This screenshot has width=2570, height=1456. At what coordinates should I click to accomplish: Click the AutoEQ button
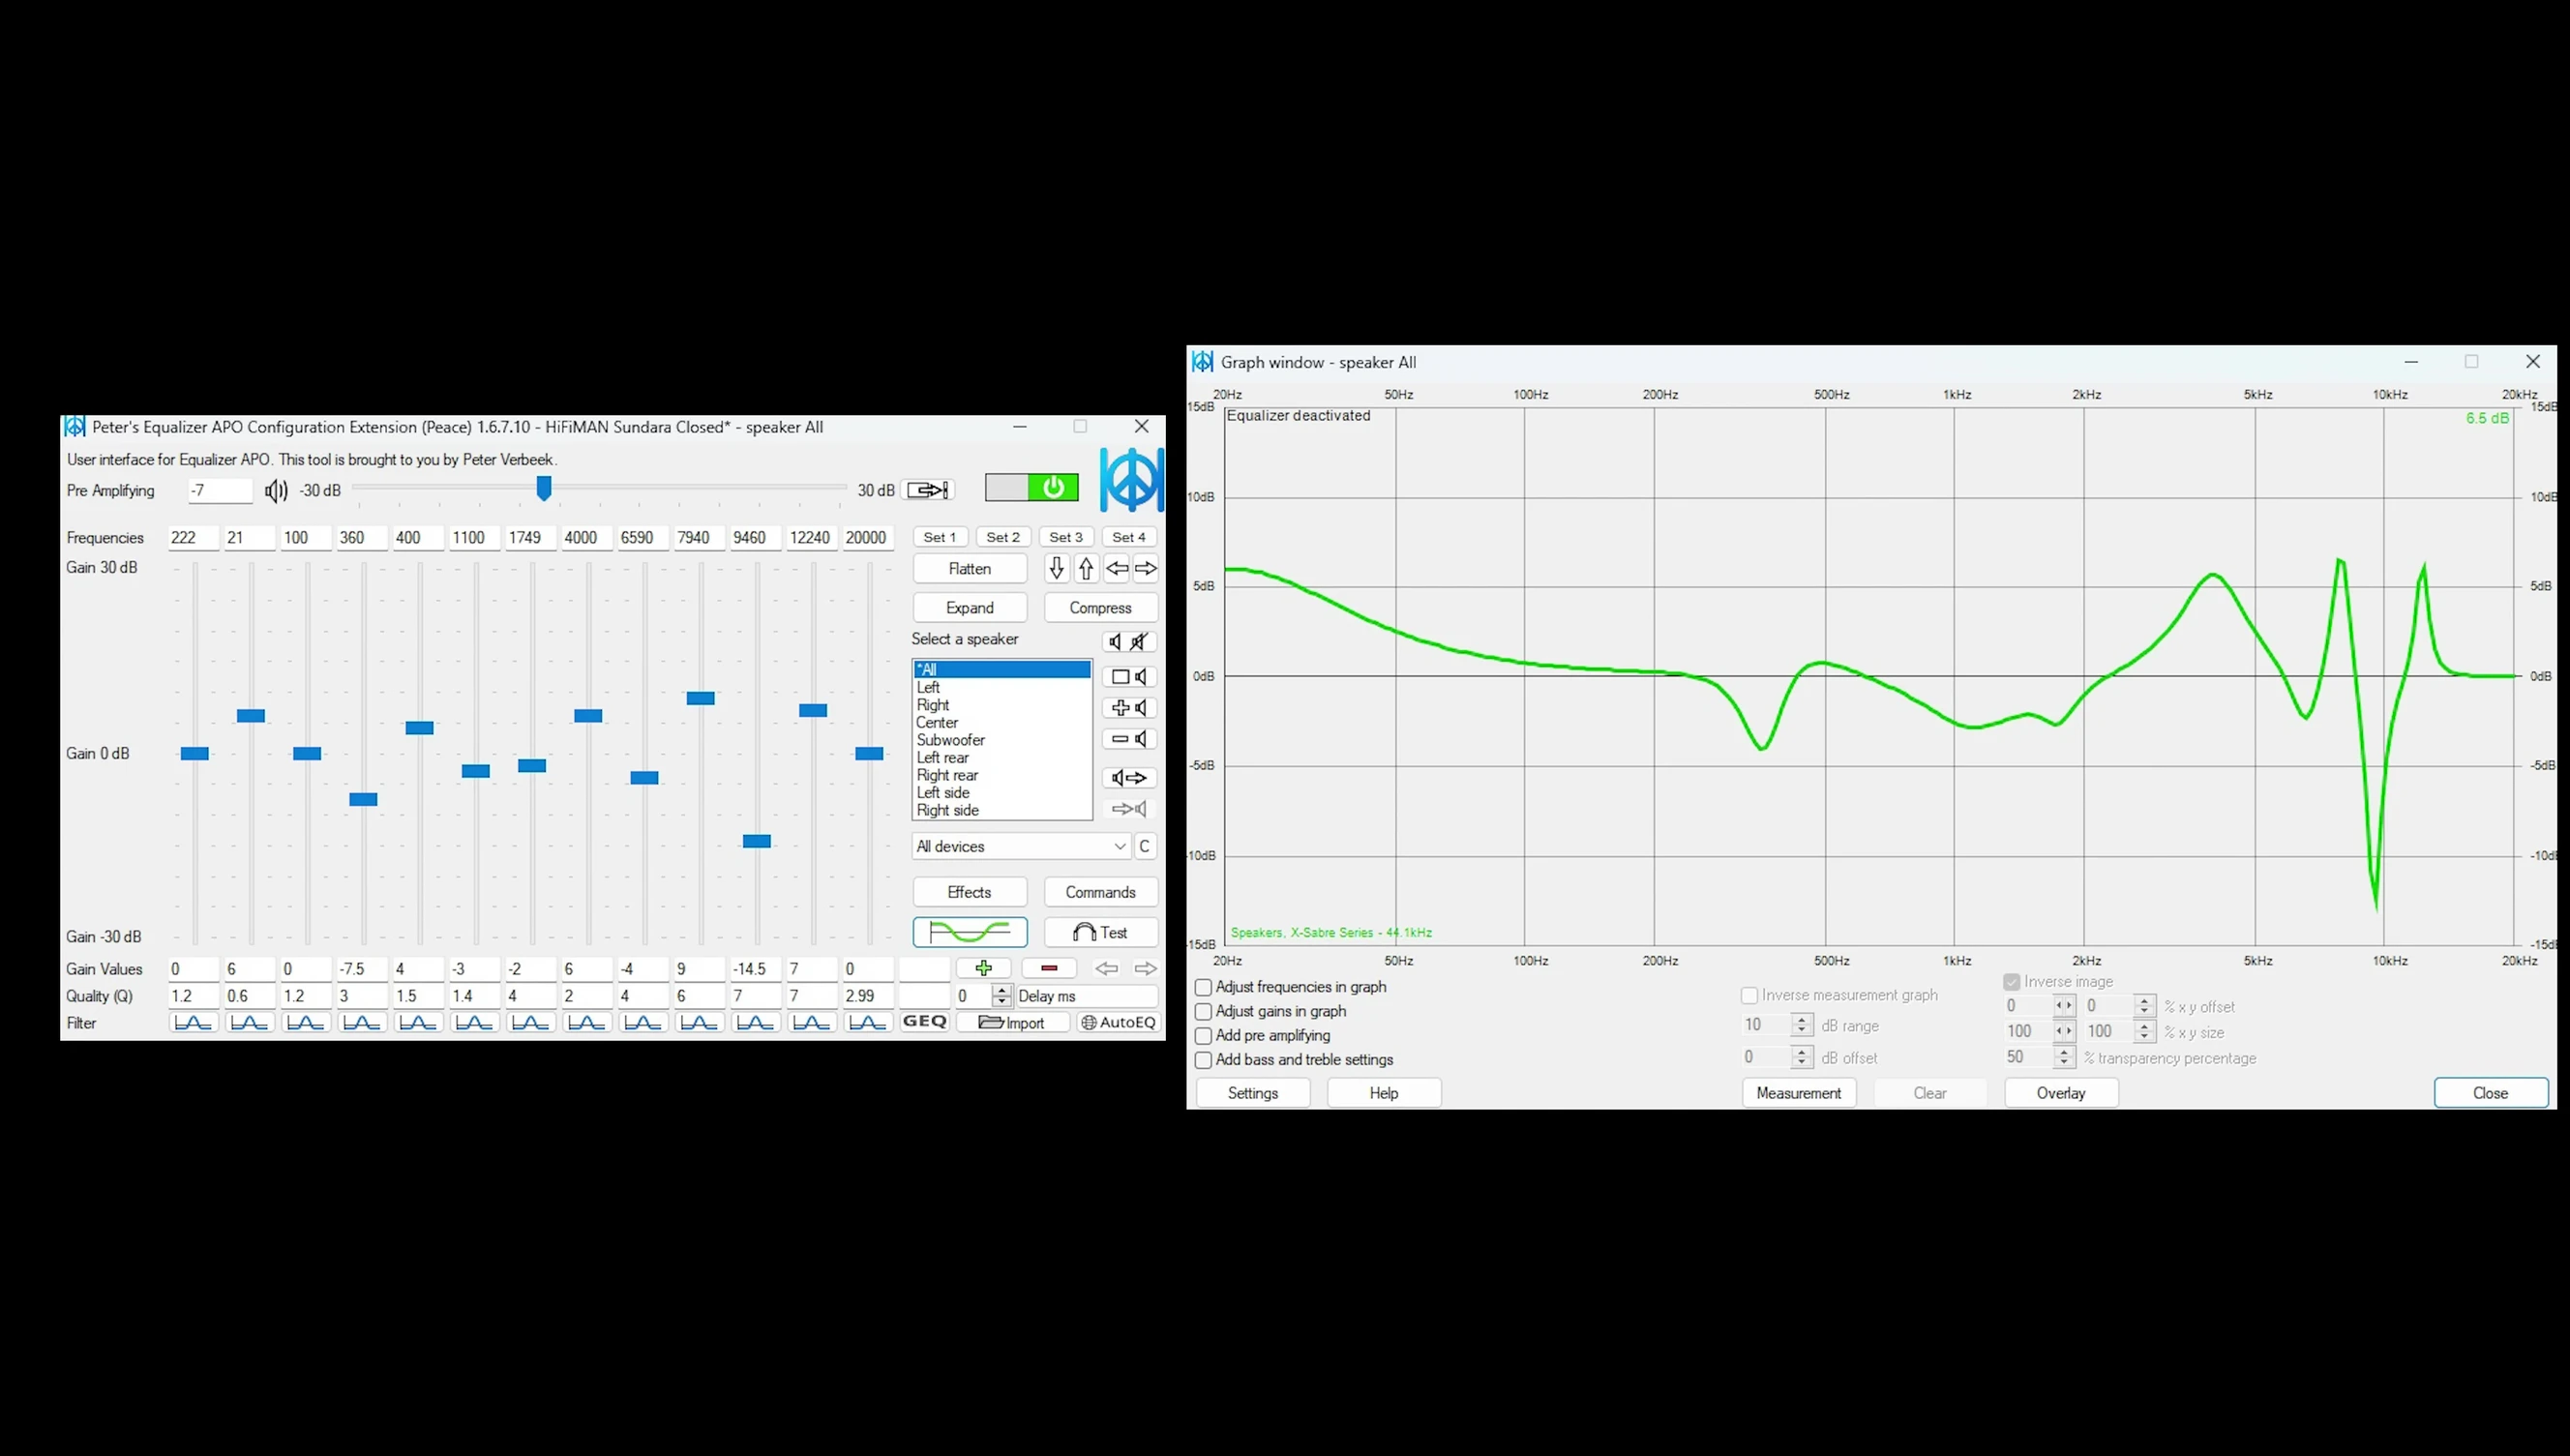[1118, 1023]
